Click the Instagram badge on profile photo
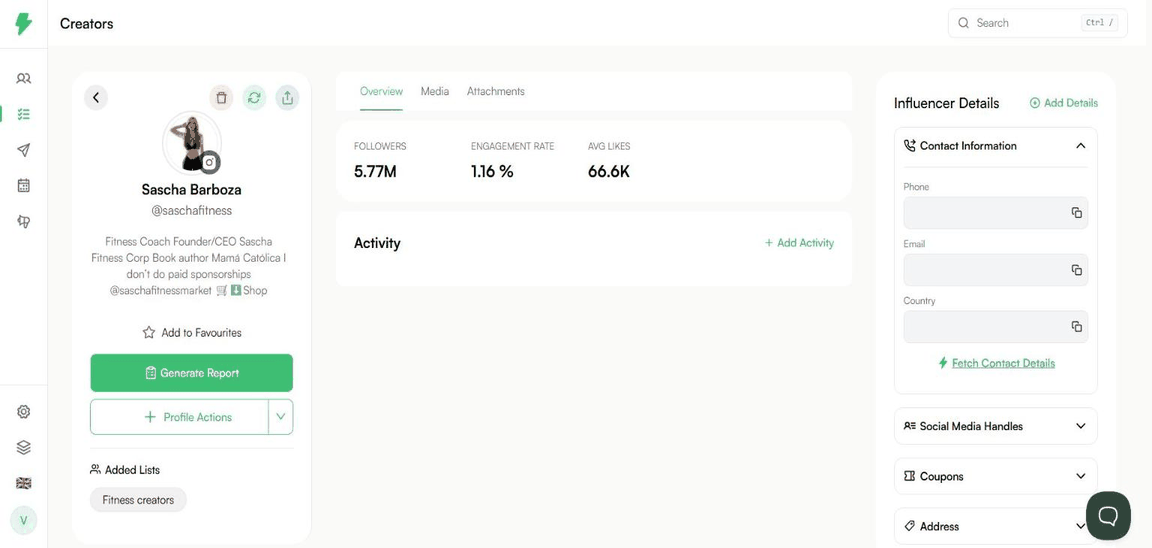Screen dimensions: 1152x548 tap(210, 162)
